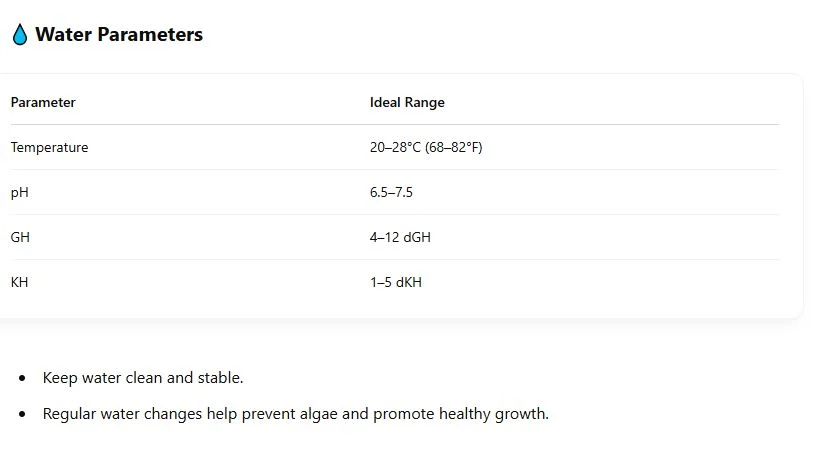Click the Temperature row label
This screenshot has width=814, height=461.
[x=49, y=147]
